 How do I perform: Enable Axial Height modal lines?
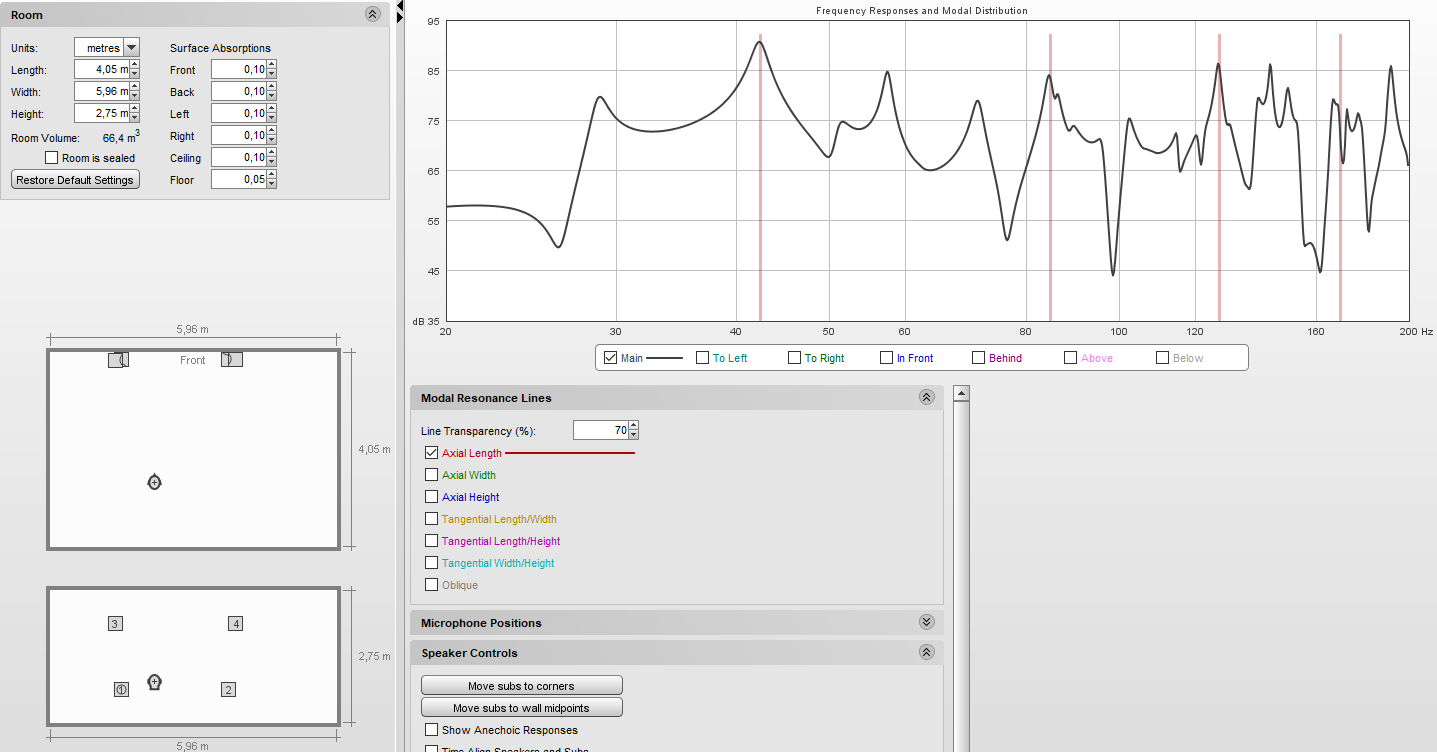(x=432, y=497)
